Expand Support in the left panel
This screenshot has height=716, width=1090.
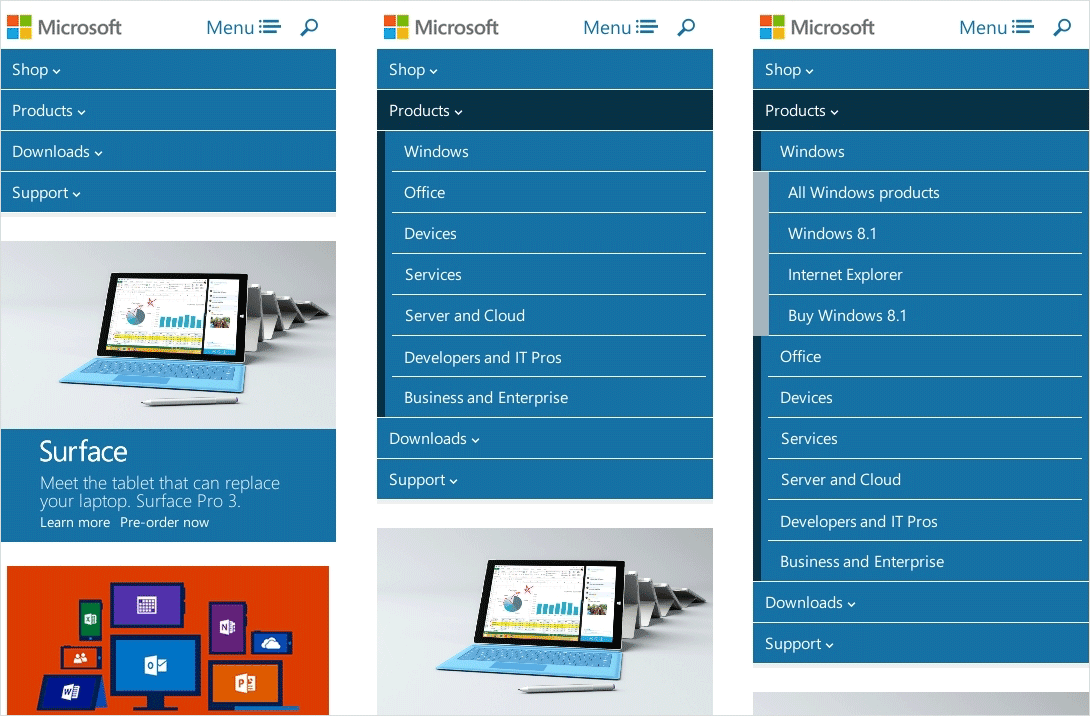168,193
